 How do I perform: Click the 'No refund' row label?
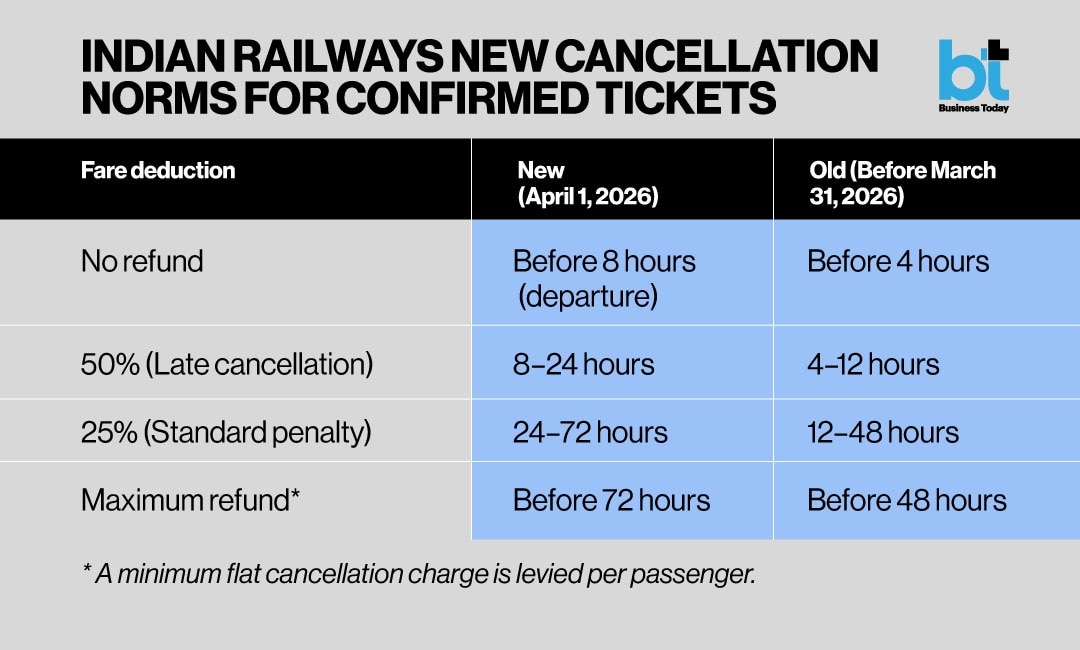click(x=142, y=262)
